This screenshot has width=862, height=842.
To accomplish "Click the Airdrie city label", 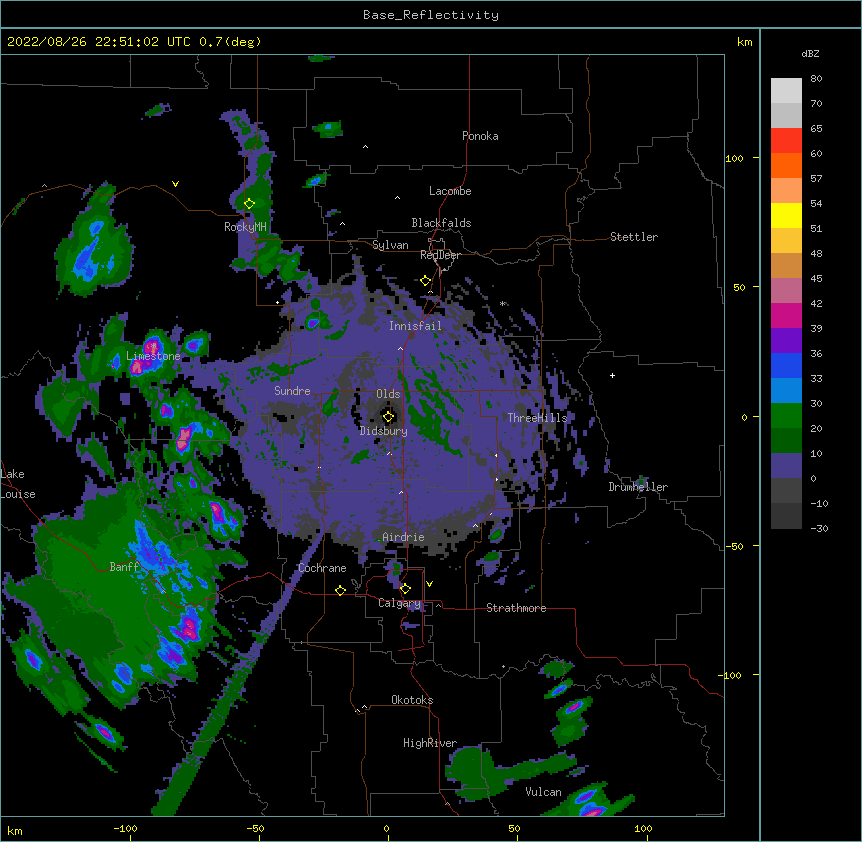I will [403, 537].
